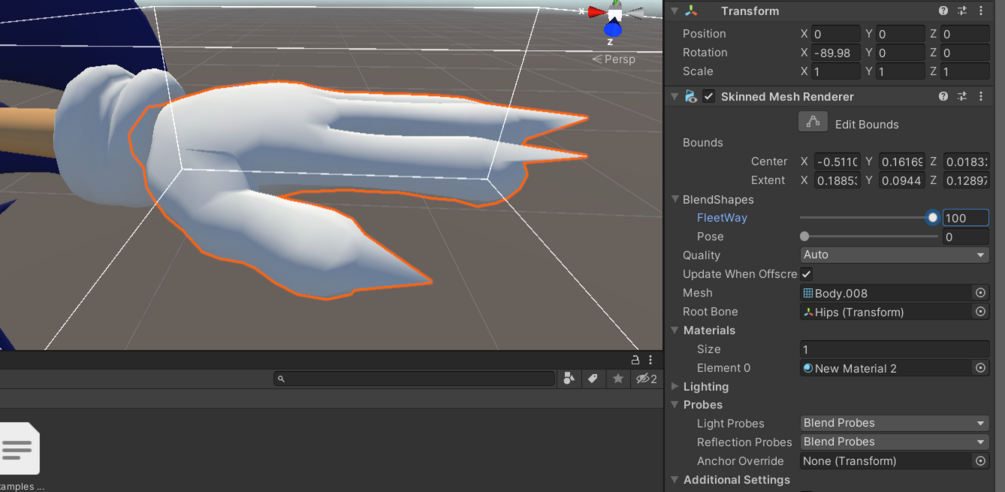This screenshot has height=492, width=1005.
Task: Open Skinned Mesh Renderer preset icon
Action: tap(962, 97)
